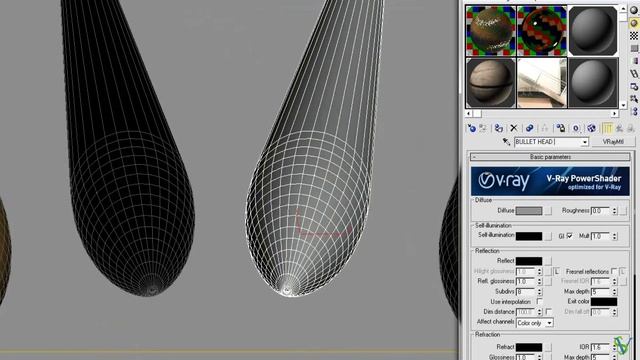The width and height of the screenshot is (640, 360).
Task: Click the Roughness value field
Action: [x=600, y=211]
